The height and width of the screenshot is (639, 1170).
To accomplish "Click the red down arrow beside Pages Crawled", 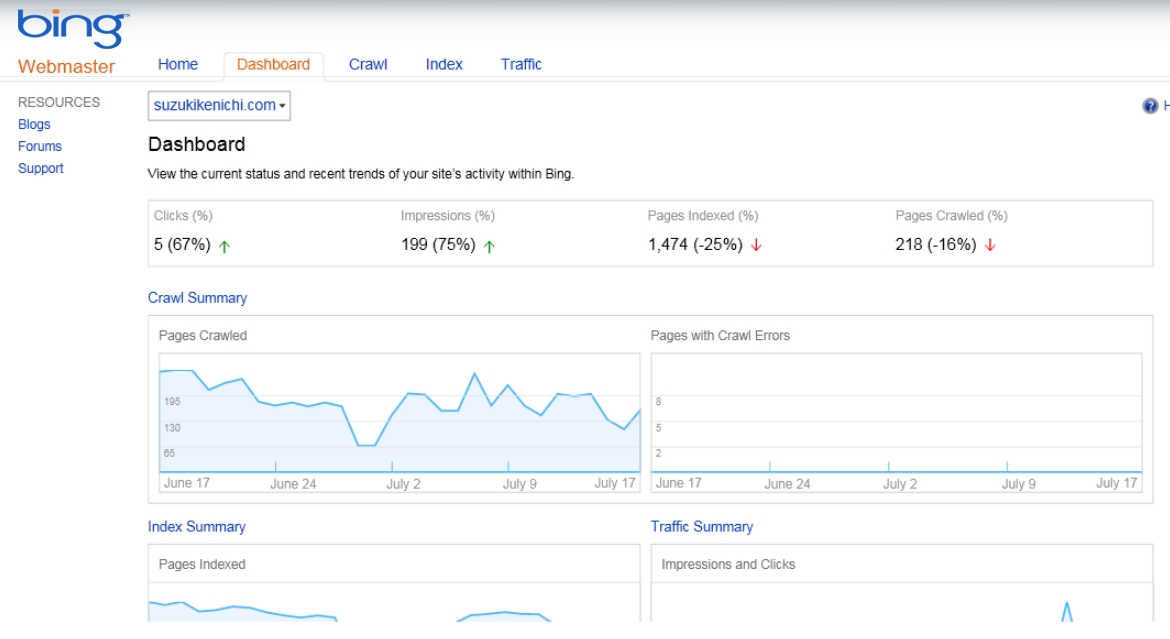I will click(990, 245).
